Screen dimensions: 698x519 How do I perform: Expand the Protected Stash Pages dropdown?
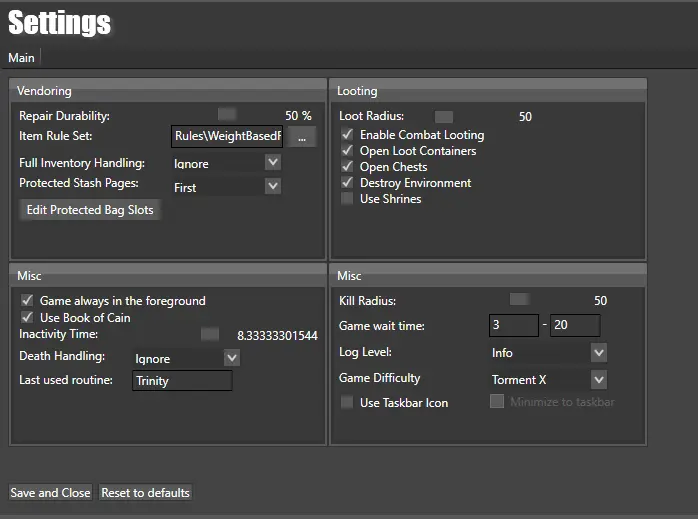[226, 187]
